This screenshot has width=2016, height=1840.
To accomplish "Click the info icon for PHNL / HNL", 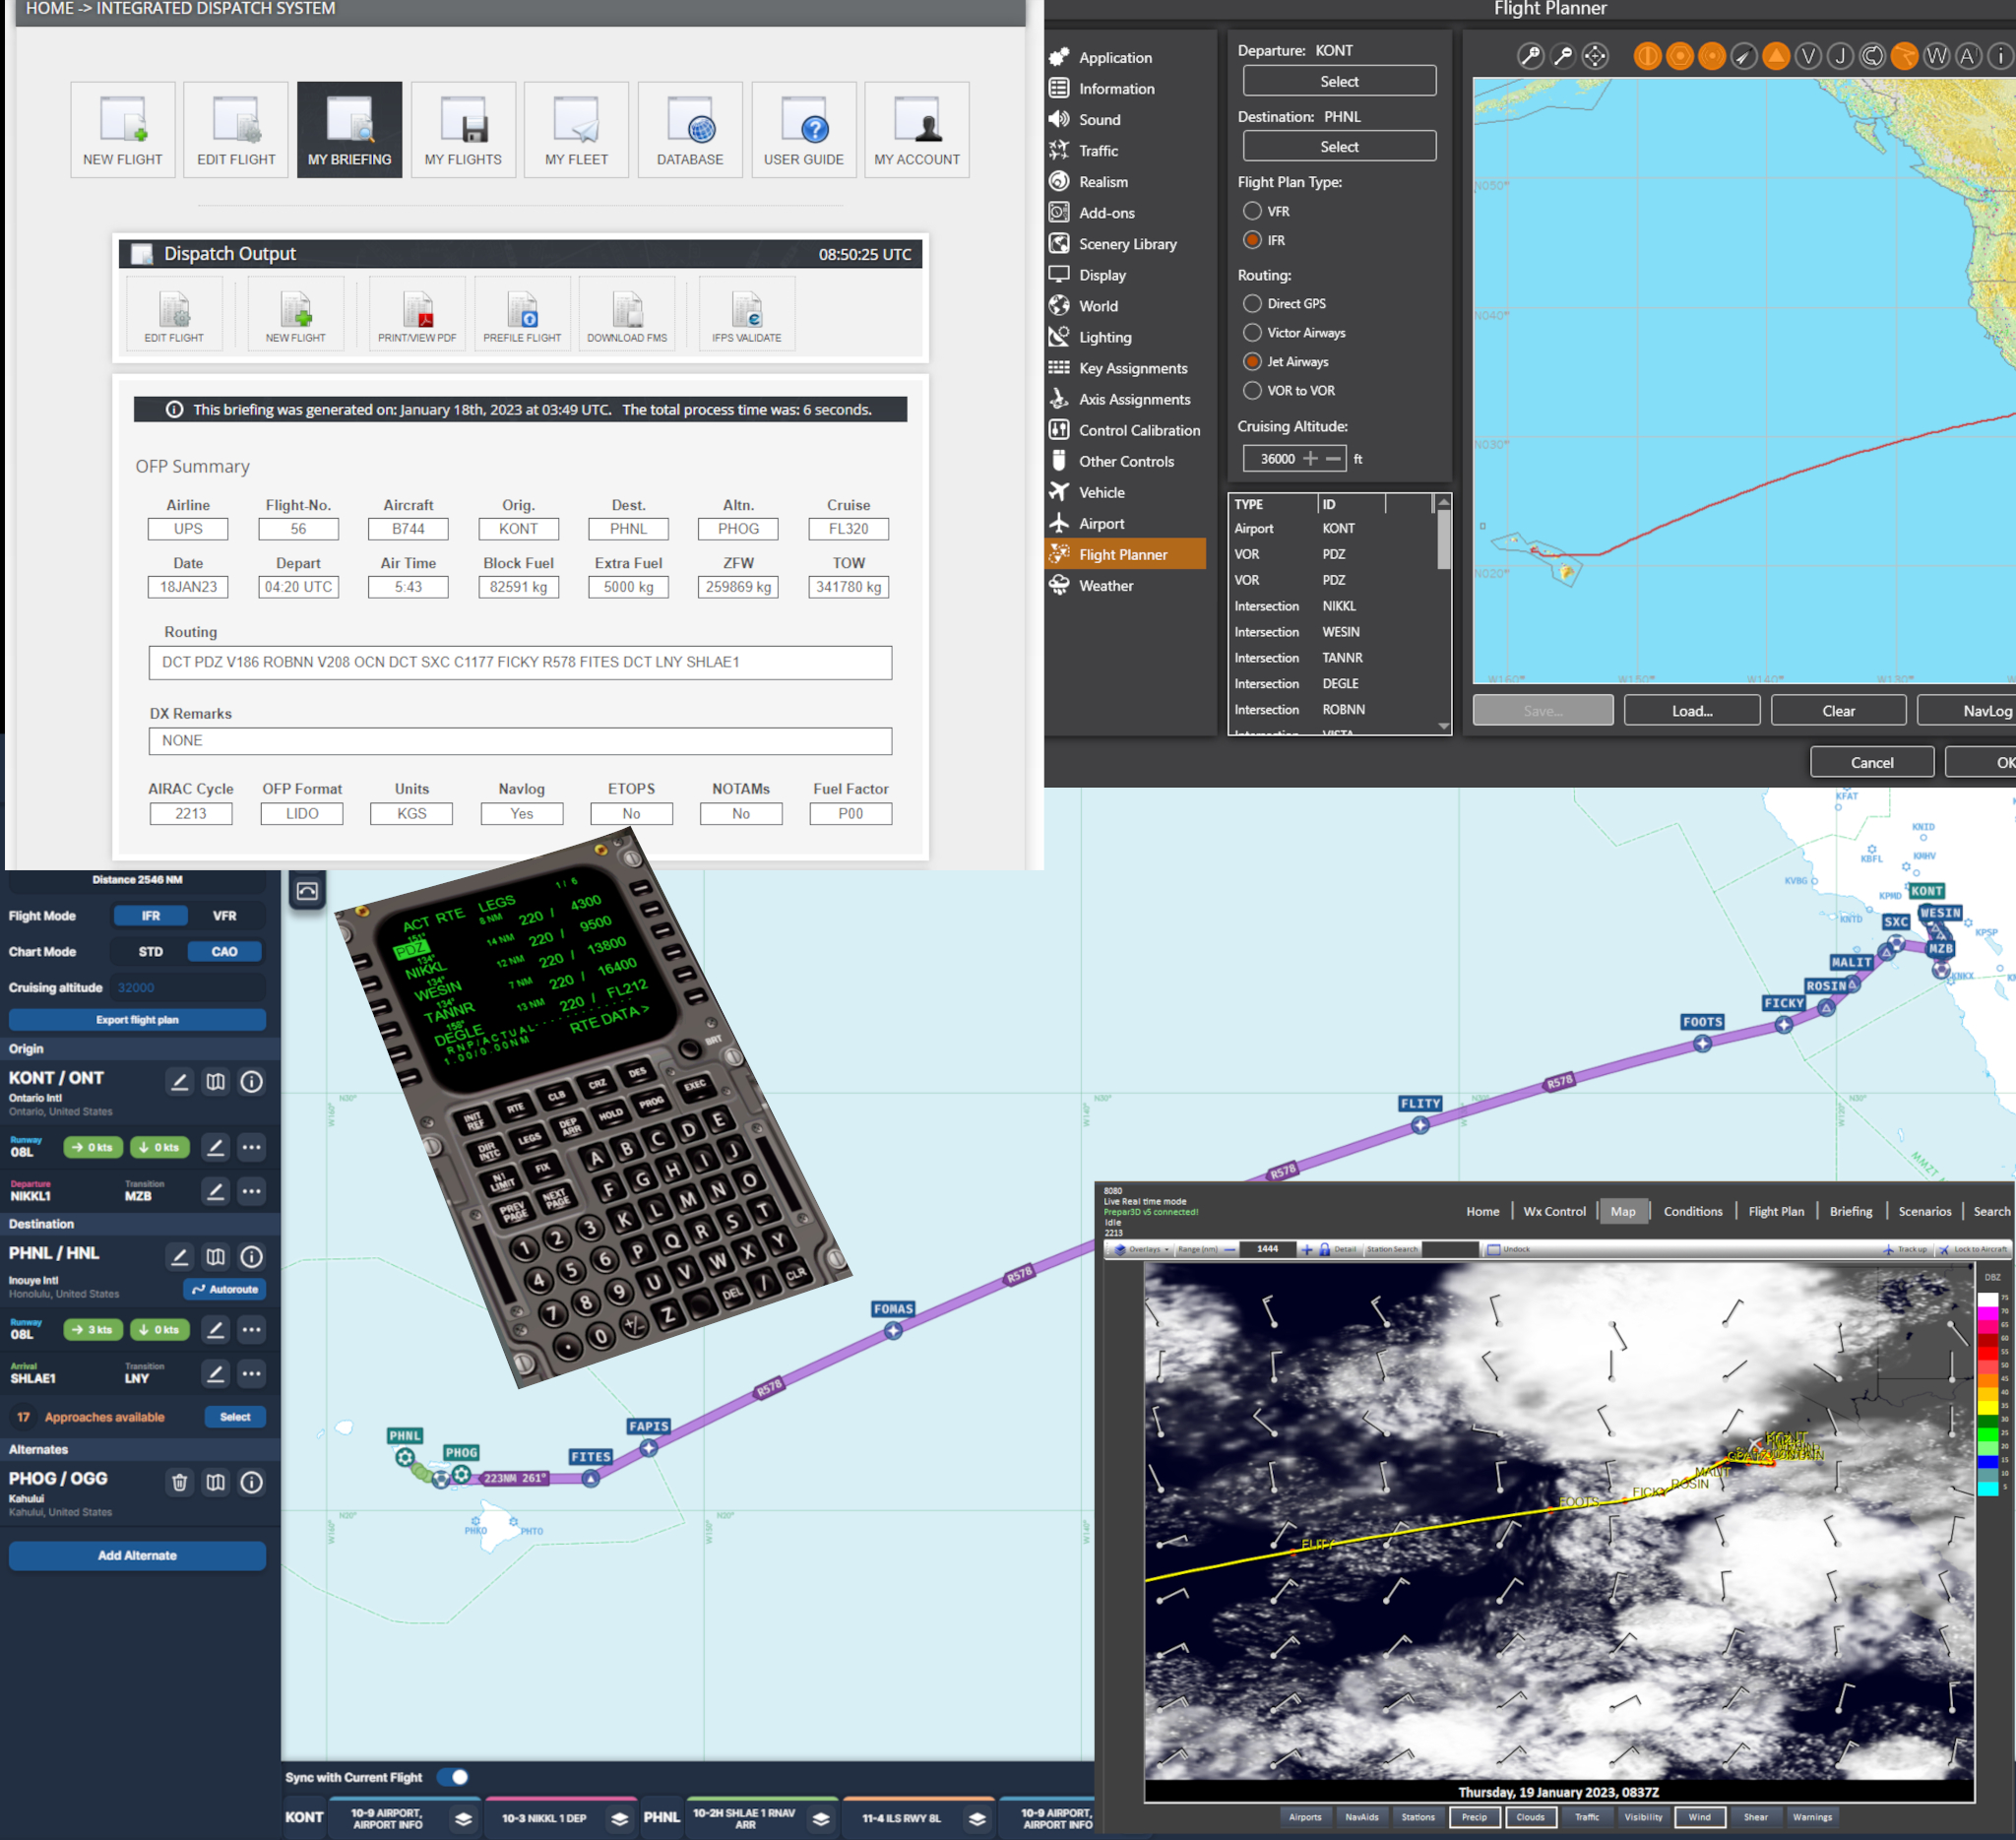I will point(252,1256).
